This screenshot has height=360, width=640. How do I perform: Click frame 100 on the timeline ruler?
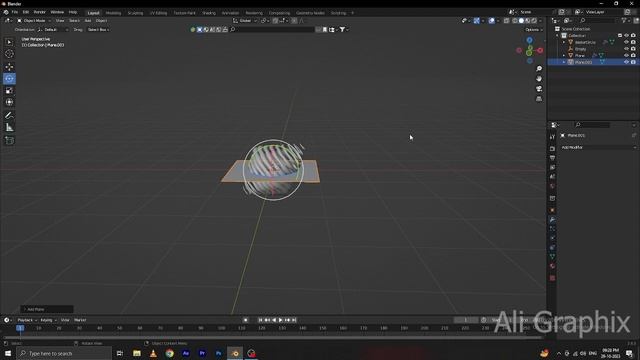221,328
